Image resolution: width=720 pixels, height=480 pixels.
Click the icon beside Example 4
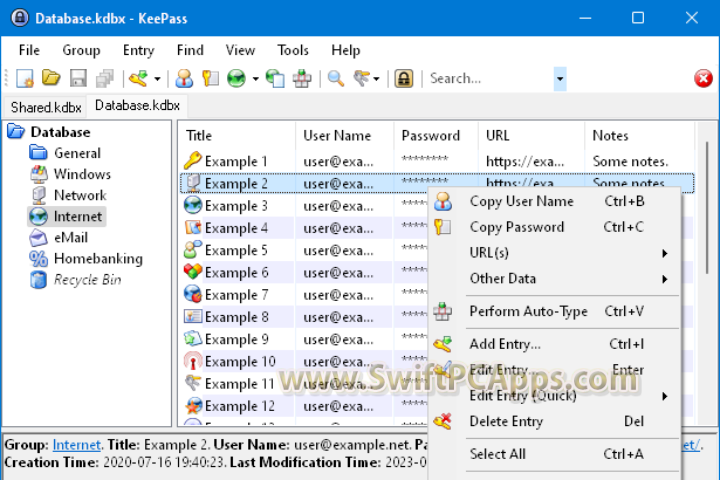pos(193,227)
